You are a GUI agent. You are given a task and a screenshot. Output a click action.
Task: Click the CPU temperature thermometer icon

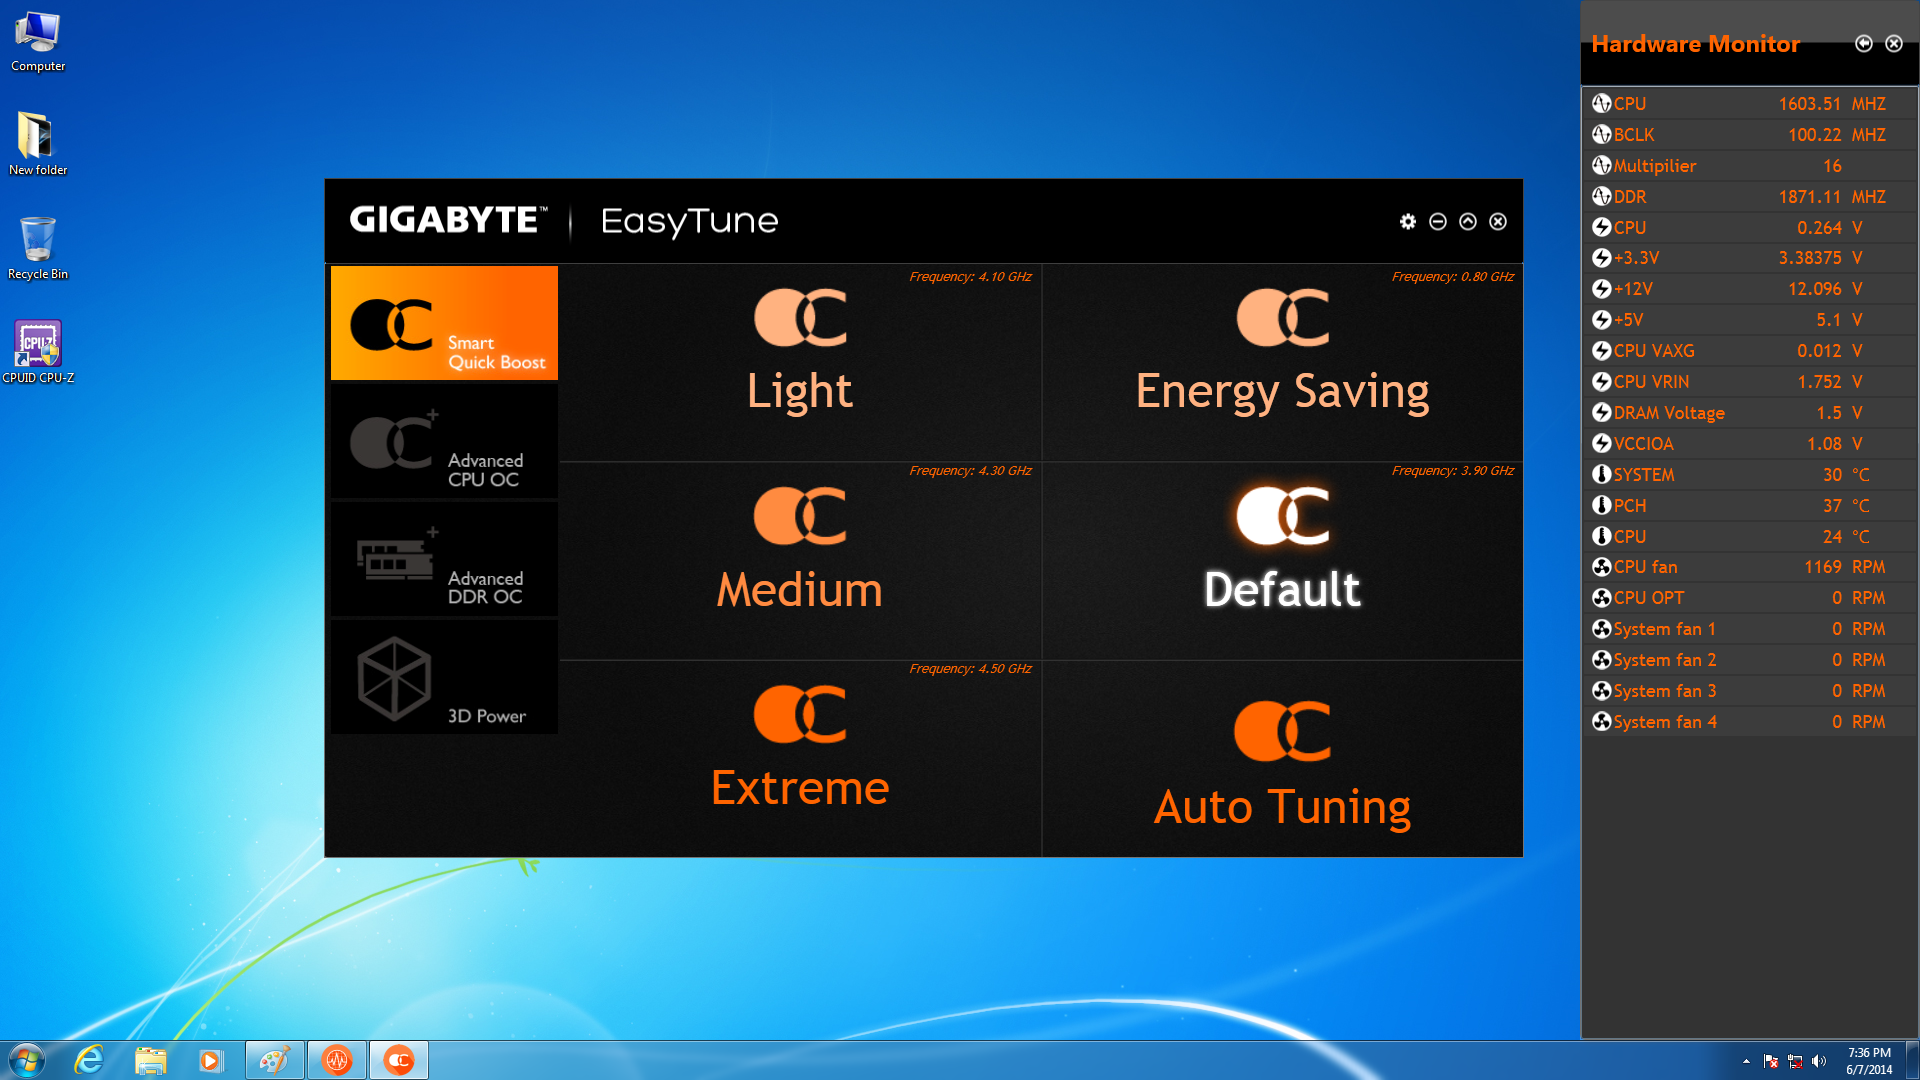pos(1601,536)
